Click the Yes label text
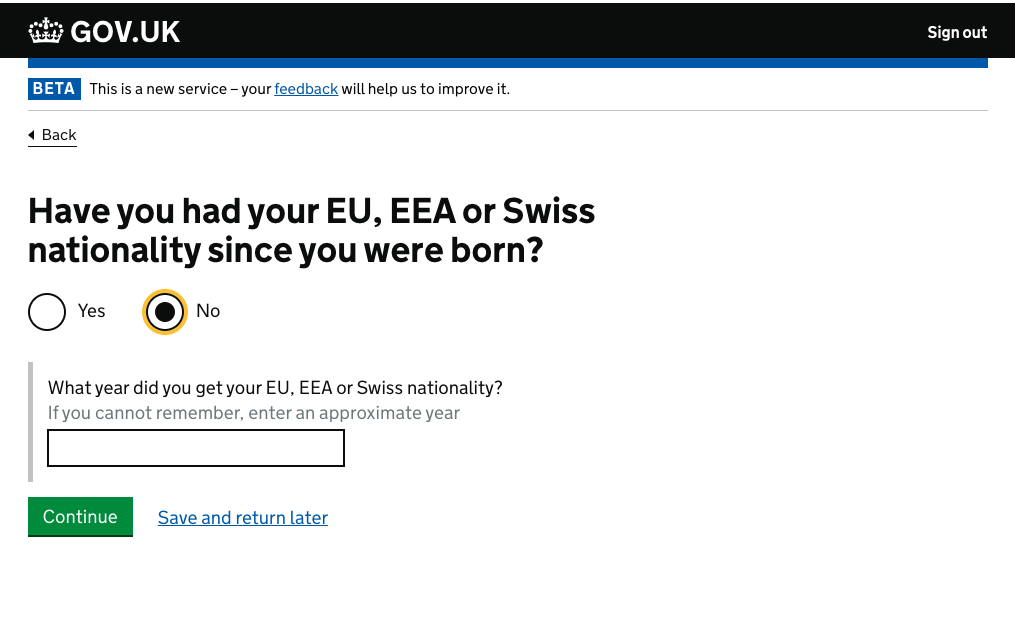 tap(91, 311)
